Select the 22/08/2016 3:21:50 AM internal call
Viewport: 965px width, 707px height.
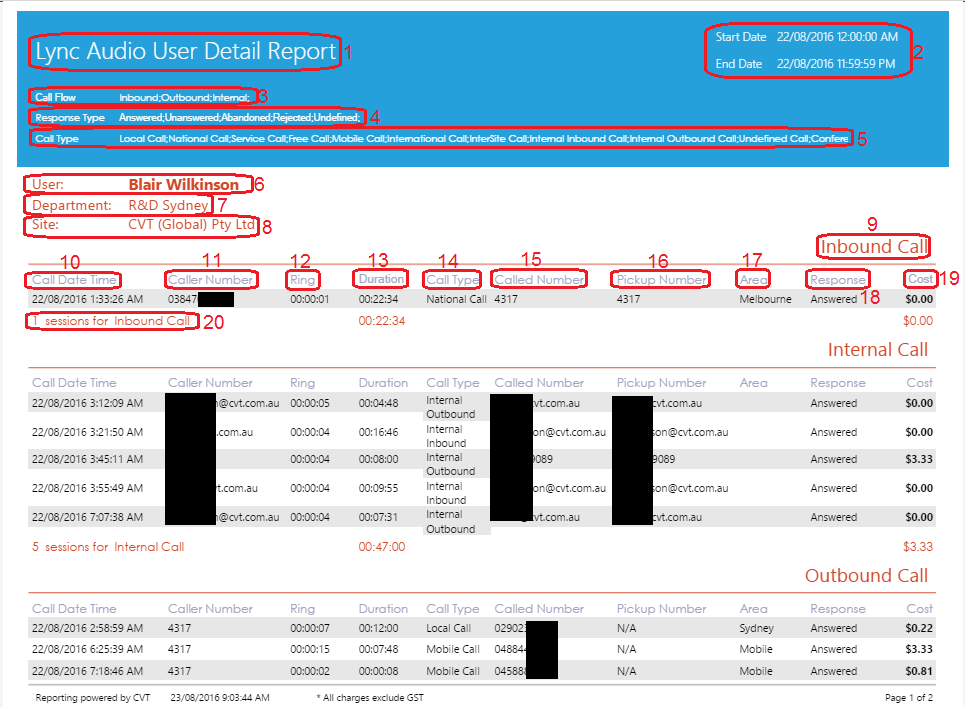click(x=87, y=432)
